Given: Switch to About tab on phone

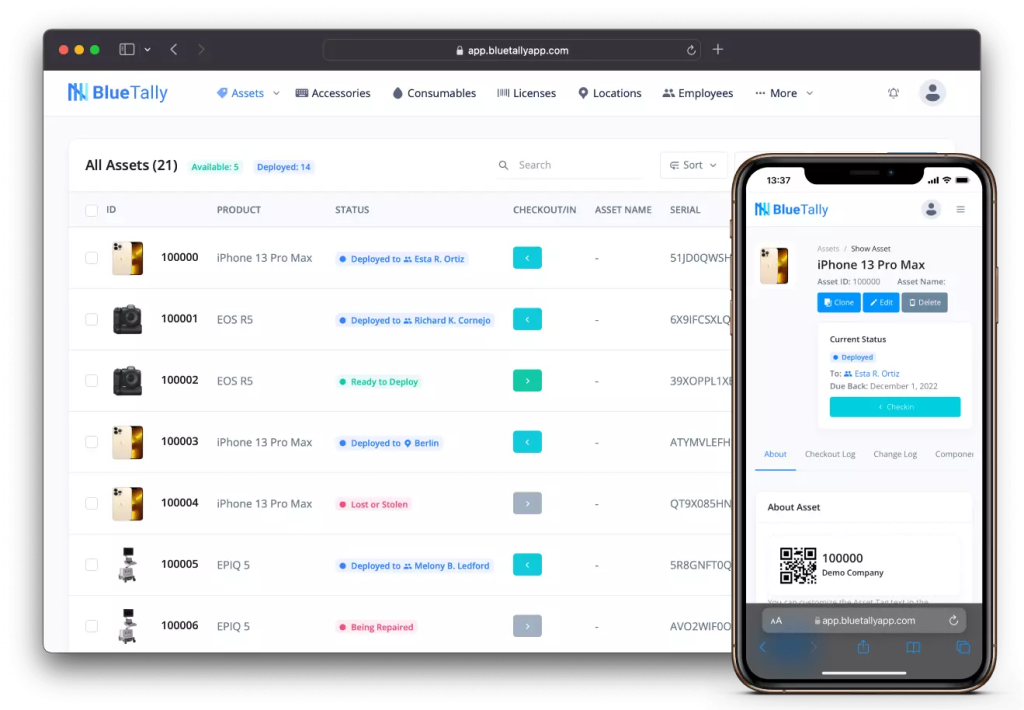Looking at the screenshot, I should [x=775, y=454].
